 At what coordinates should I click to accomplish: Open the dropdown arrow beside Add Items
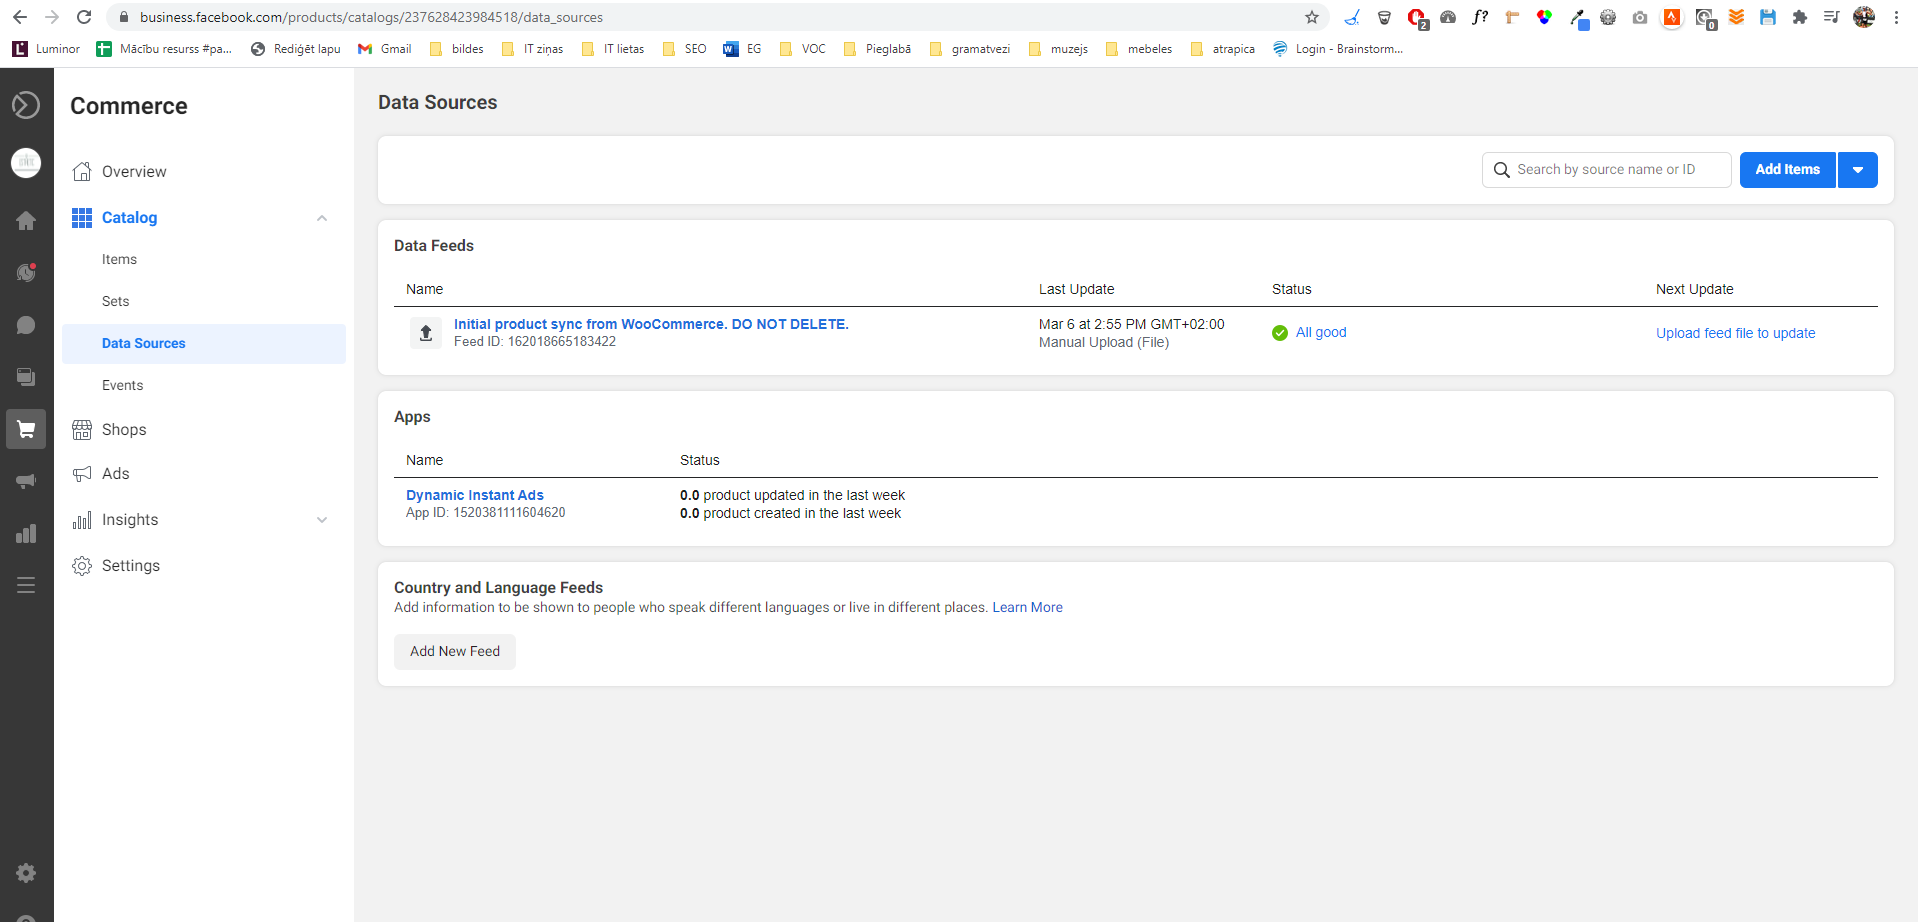coord(1858,170)
